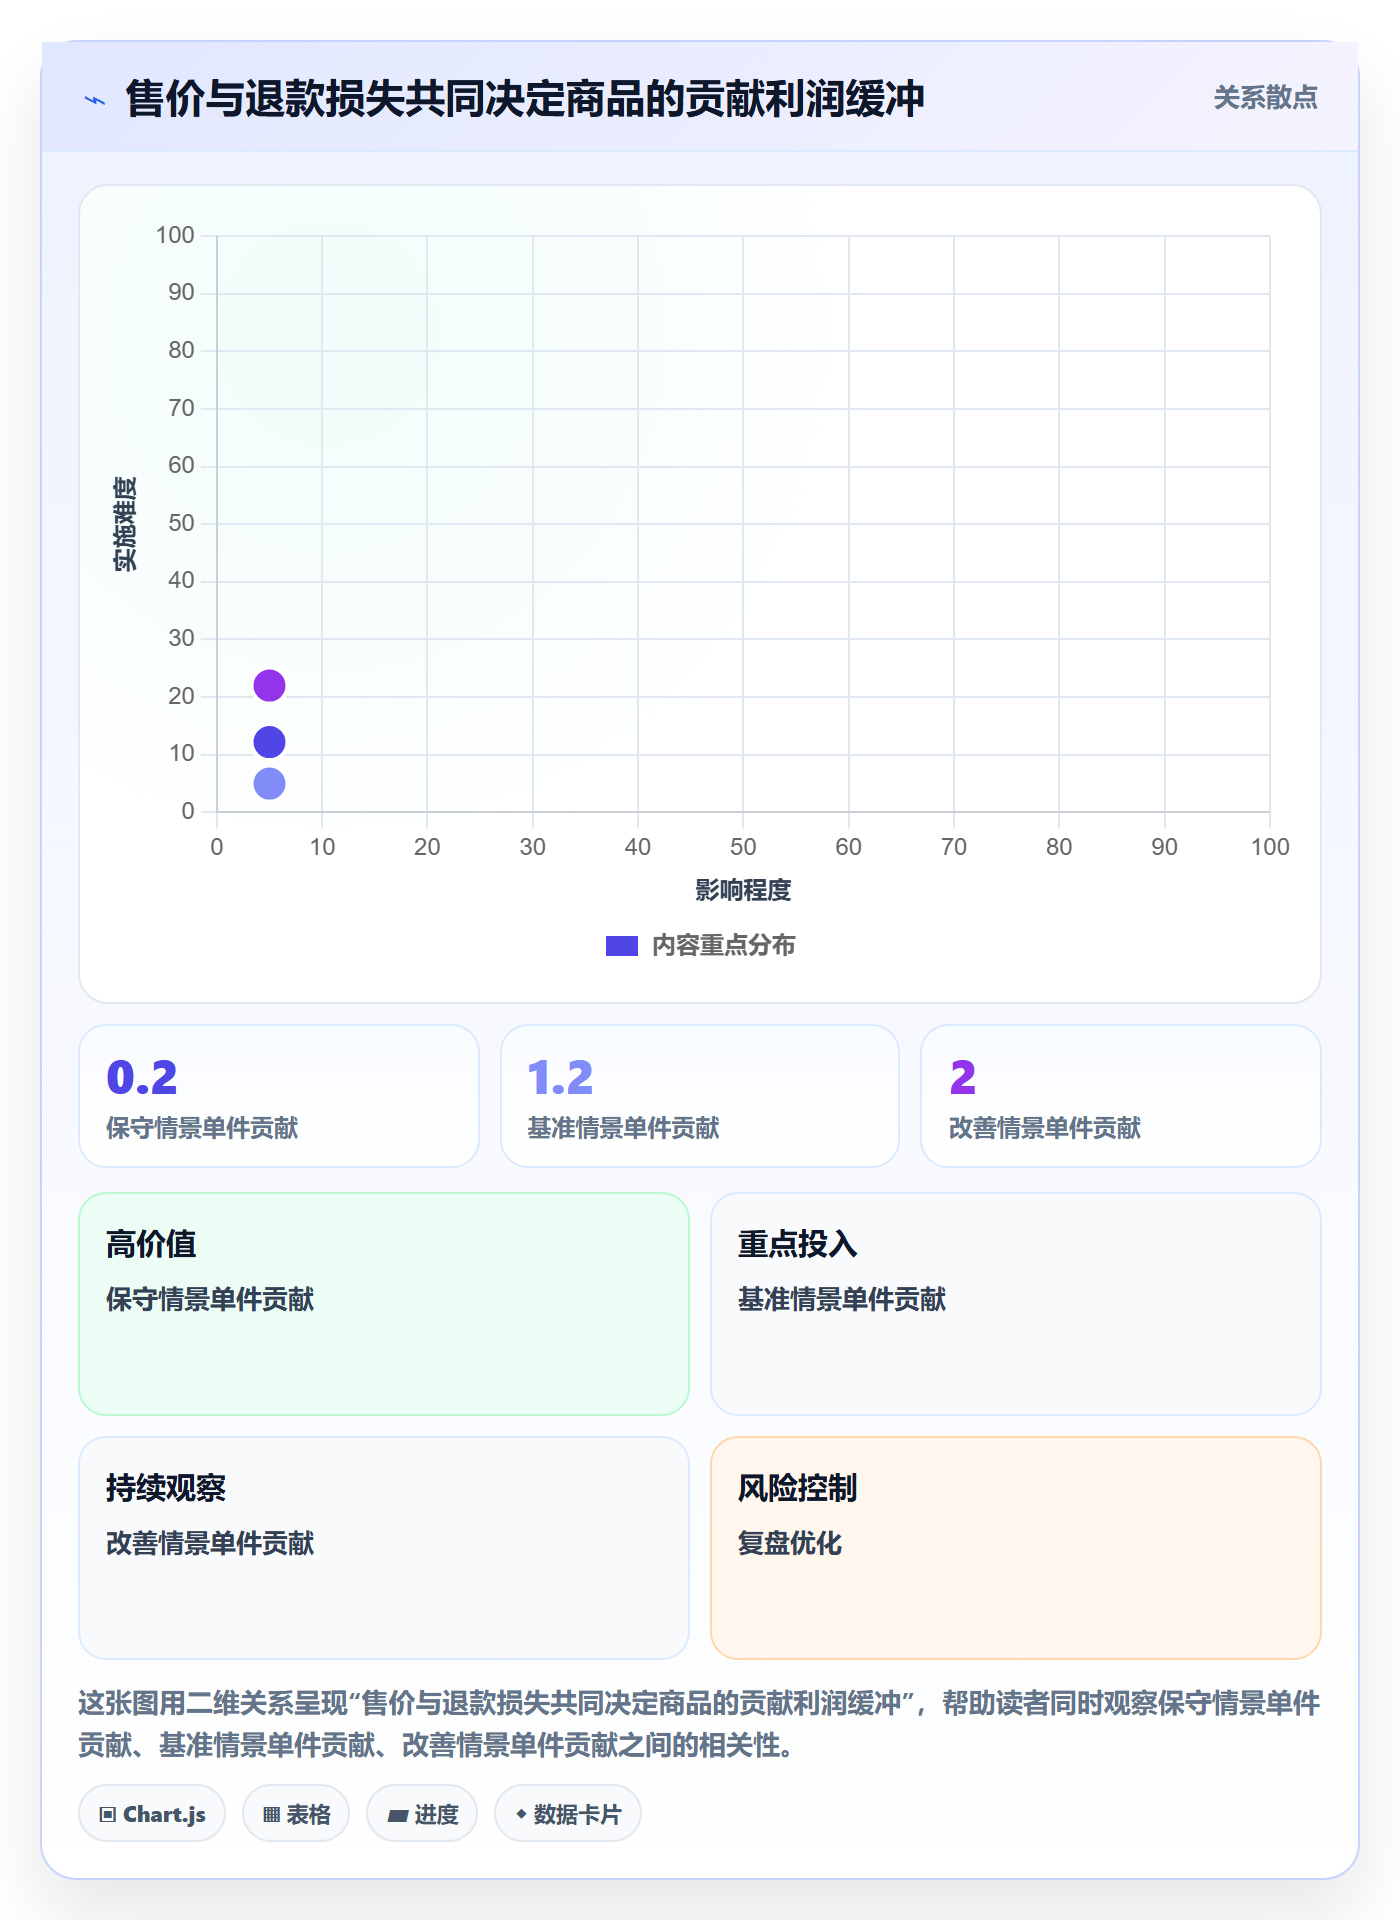The height and width of the screenshot is (1920, 1400).
Task: Open the 重点投入 quadrant card
Action: (1016, 1304)
